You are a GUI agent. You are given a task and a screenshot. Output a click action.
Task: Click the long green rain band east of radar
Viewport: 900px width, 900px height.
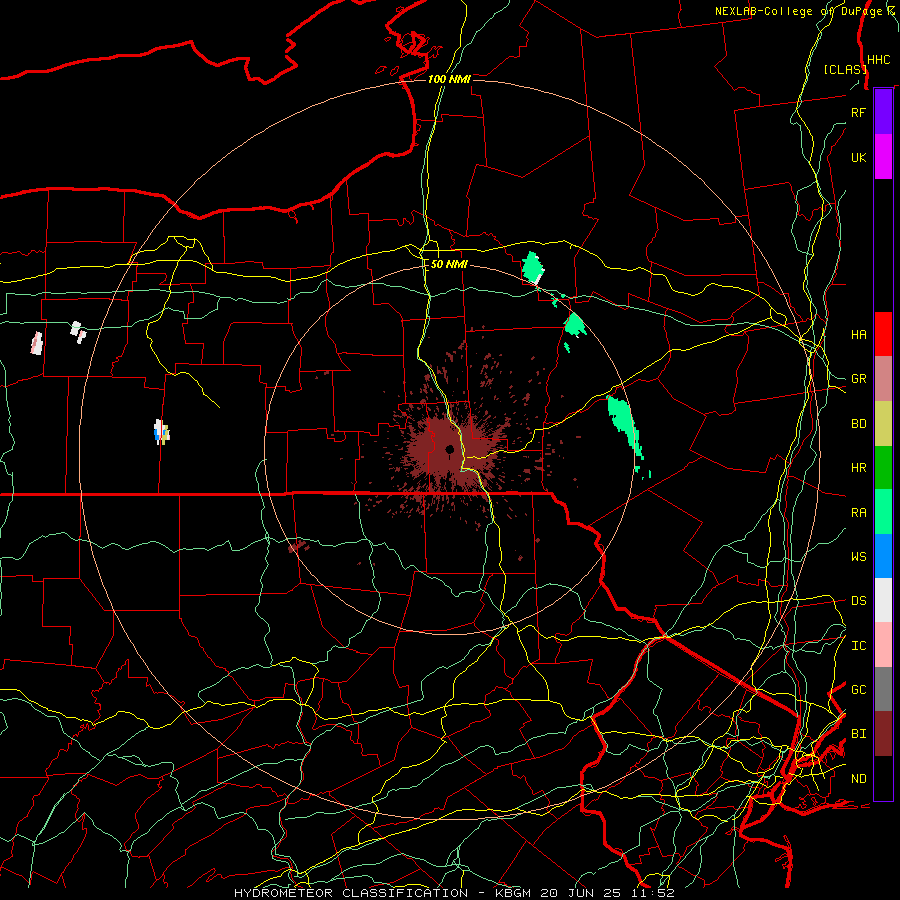626,426
